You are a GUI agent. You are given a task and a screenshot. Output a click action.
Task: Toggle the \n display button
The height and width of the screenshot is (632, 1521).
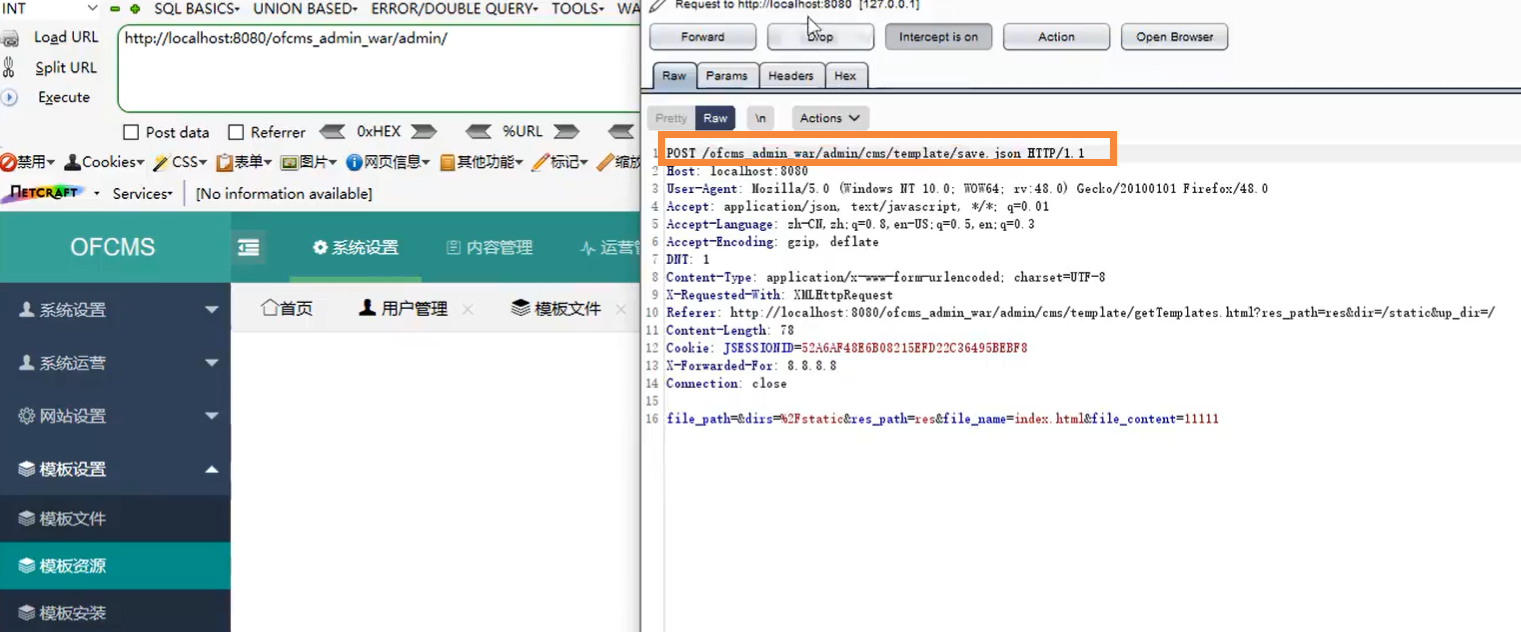pos(761,118)
